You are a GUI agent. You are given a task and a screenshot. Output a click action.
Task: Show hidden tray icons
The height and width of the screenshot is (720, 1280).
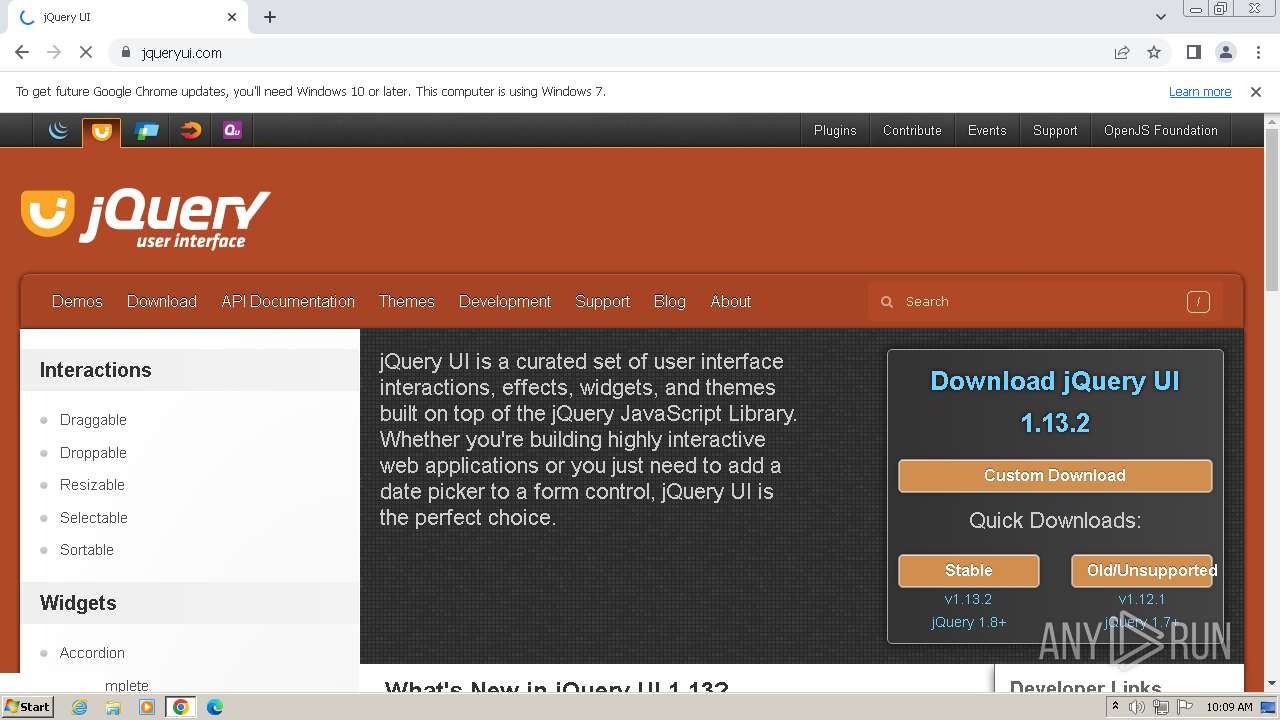point(1115,707)
